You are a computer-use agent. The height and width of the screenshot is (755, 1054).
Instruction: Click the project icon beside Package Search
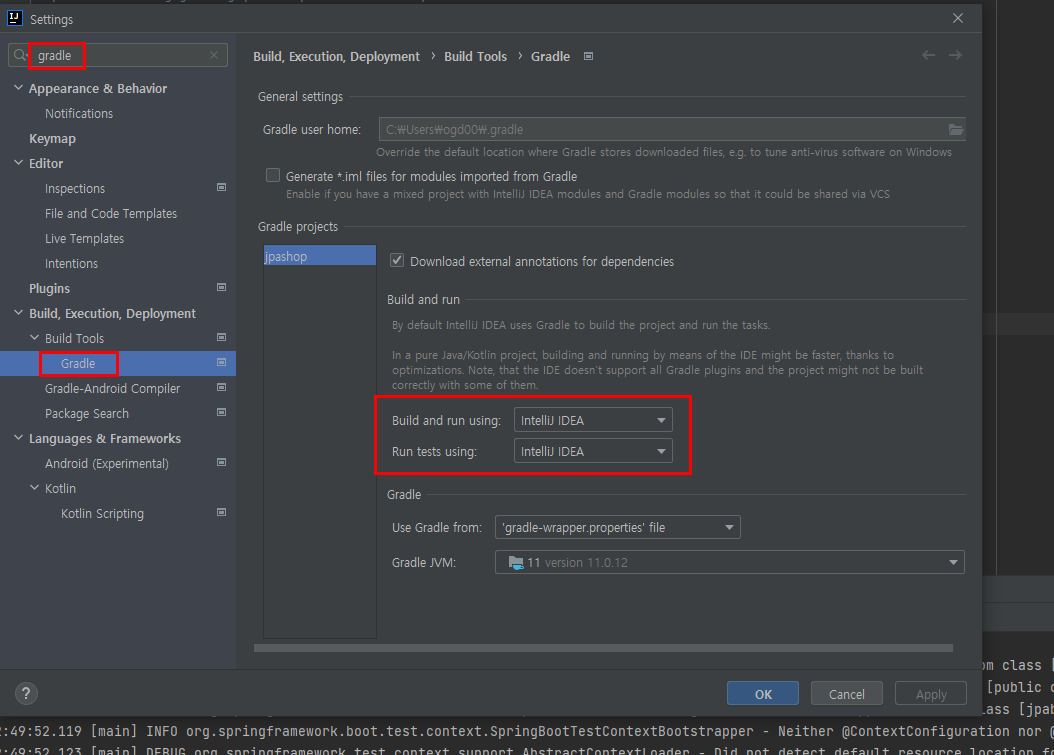[221, 412]
